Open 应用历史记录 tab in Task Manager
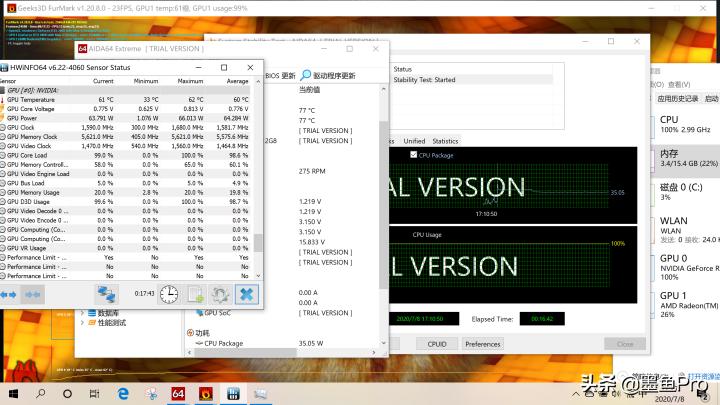This screenshot has height=405, width=720. (677, 98)
